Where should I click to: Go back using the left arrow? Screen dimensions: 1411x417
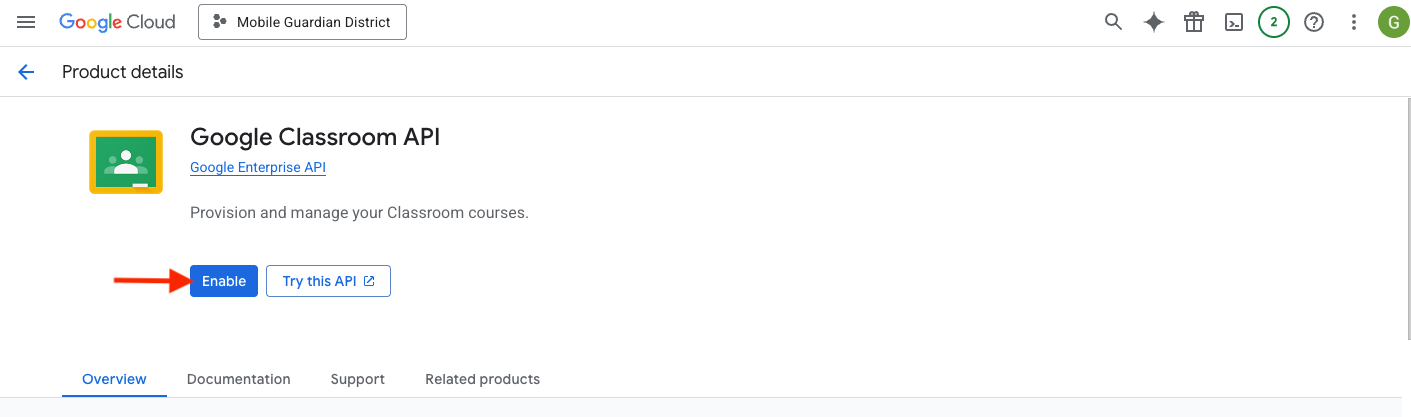(26, 72)
